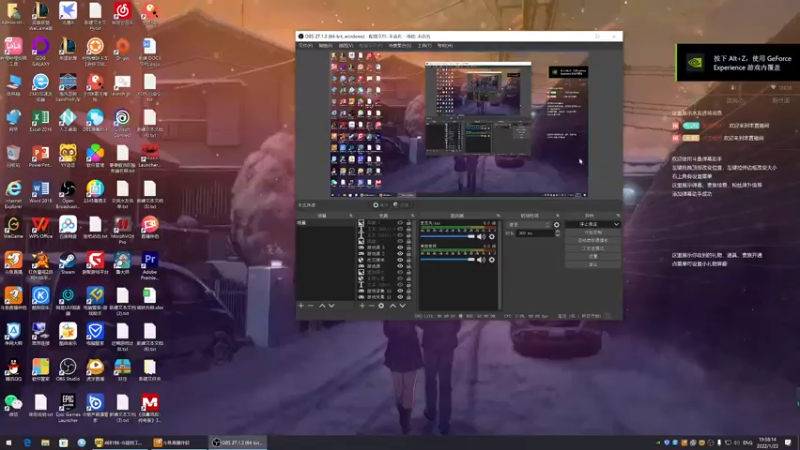Open Scene Collection menu in OBS
This screenshot has width=800, height=450.
coord(400,45)
